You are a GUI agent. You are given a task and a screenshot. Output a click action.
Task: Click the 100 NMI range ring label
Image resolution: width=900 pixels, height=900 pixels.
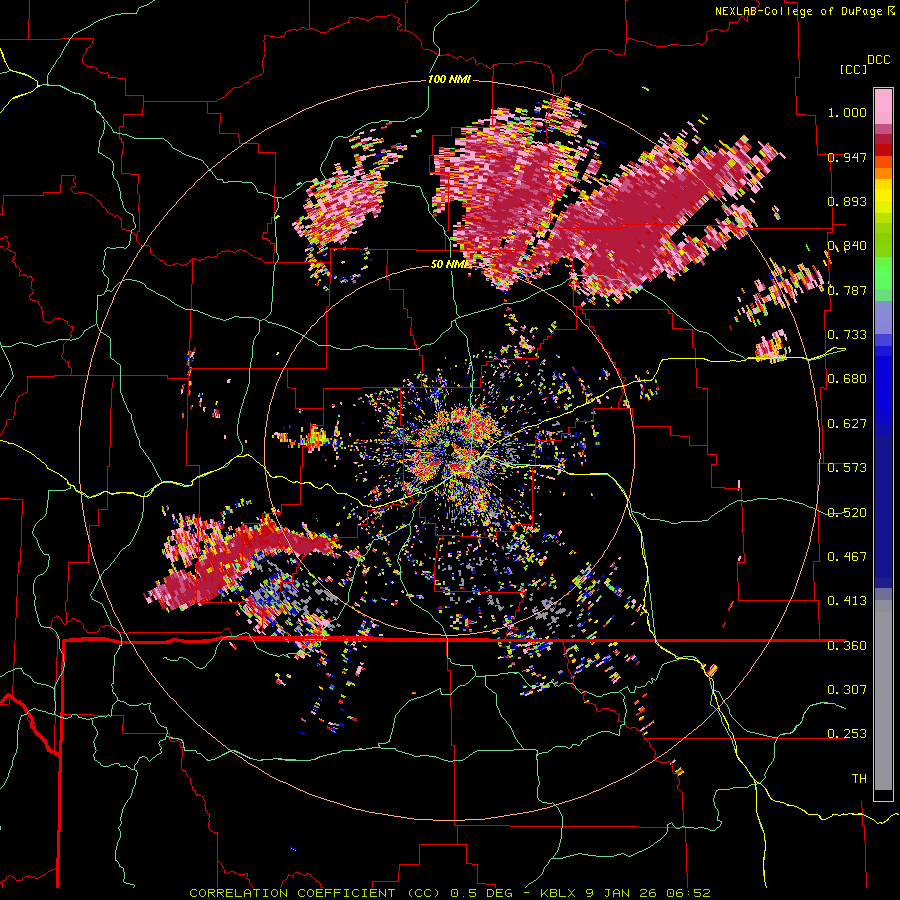[449, 79]
